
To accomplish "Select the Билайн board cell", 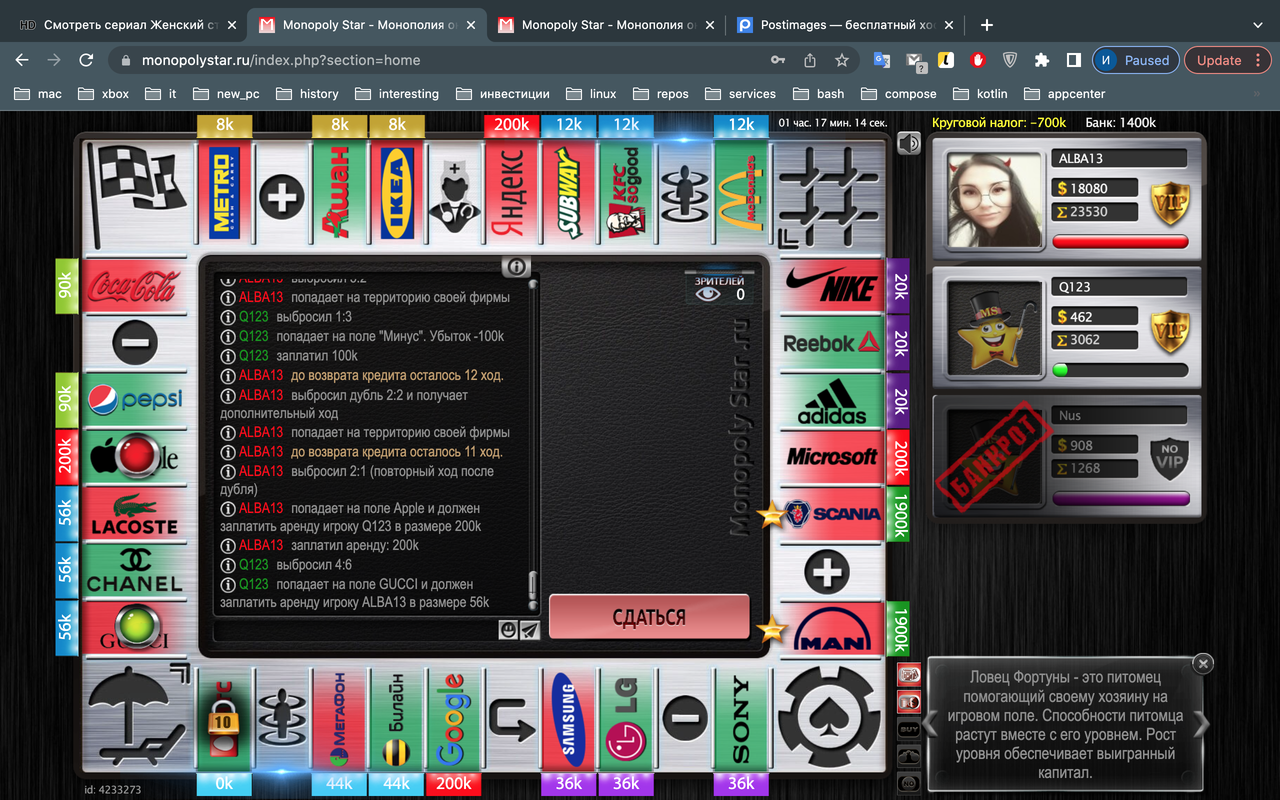I will (x=397, y=718).
